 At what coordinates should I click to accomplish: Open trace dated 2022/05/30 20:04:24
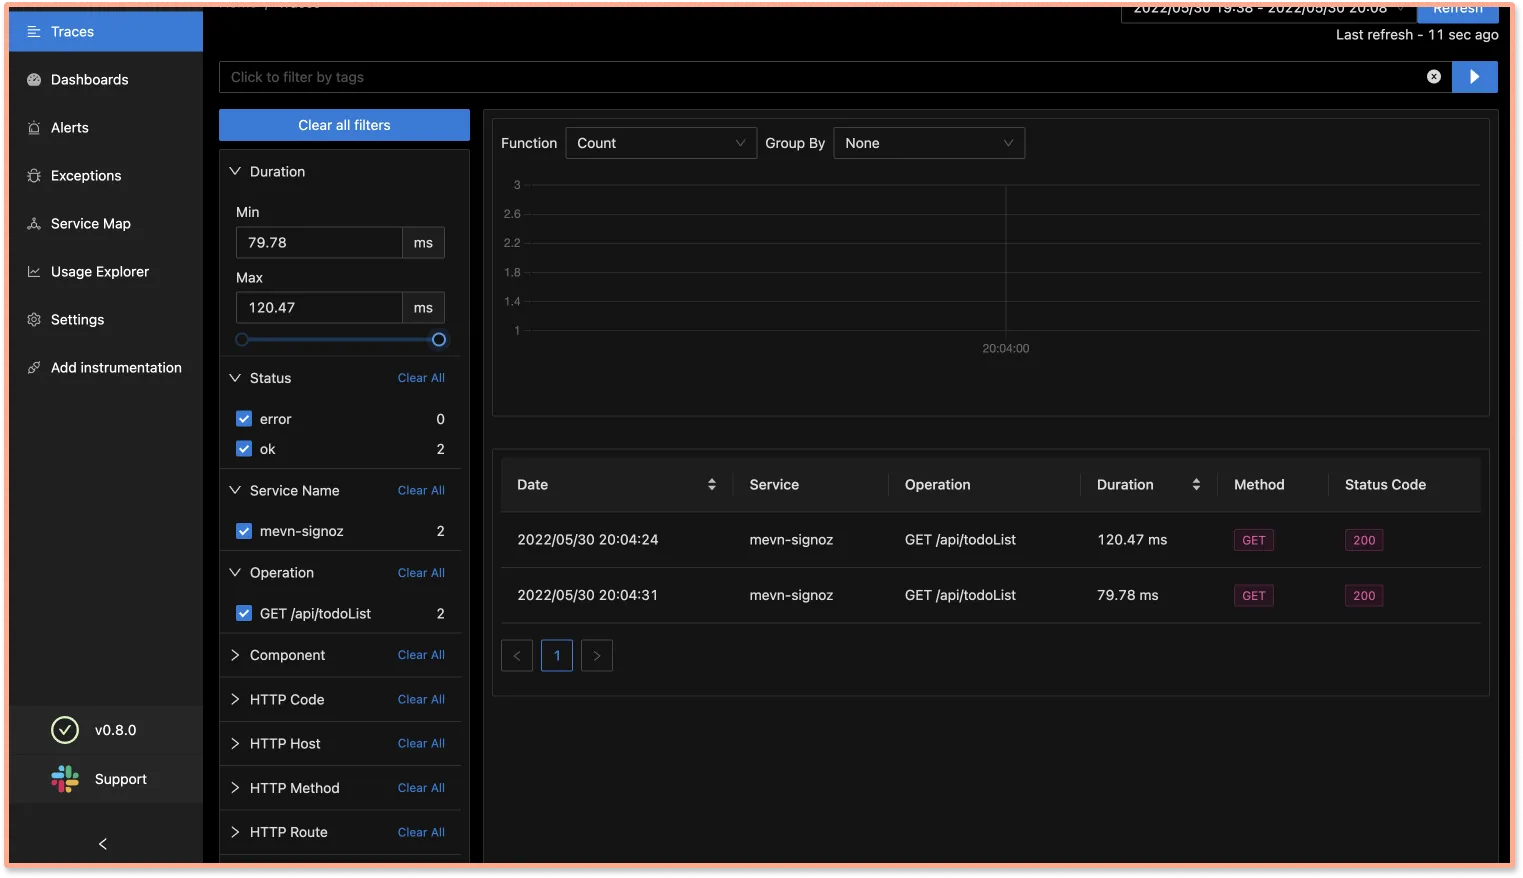(990, 540)
